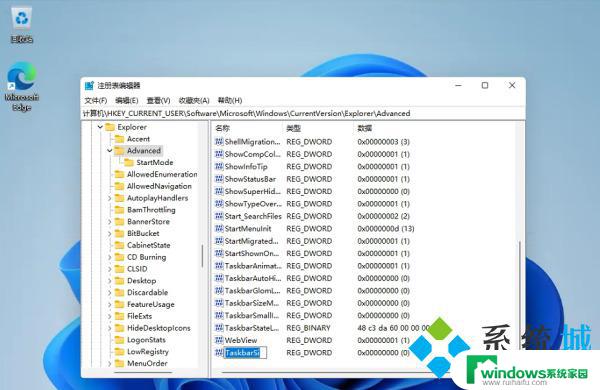Select the AllowedNavigation key
Viewport: 600px width, 390px height.
coord(153,186)
